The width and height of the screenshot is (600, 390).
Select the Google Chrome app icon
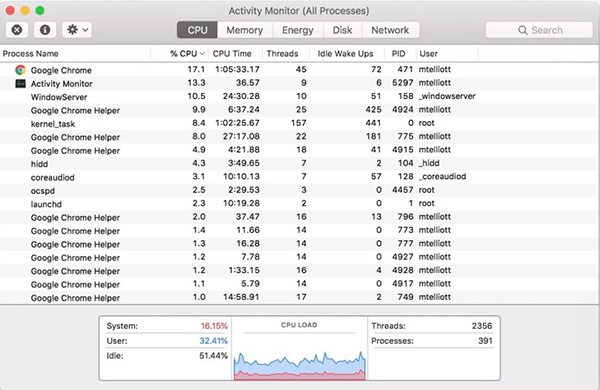20,70
